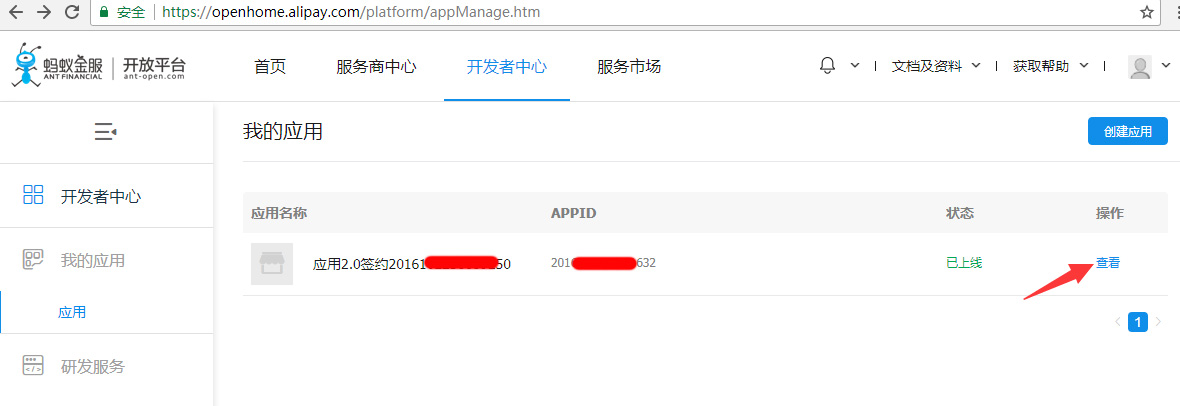Open the 服务商中心 tab
The width and height of the screenshot is (1180, 406).
click(x=376, y=67)
